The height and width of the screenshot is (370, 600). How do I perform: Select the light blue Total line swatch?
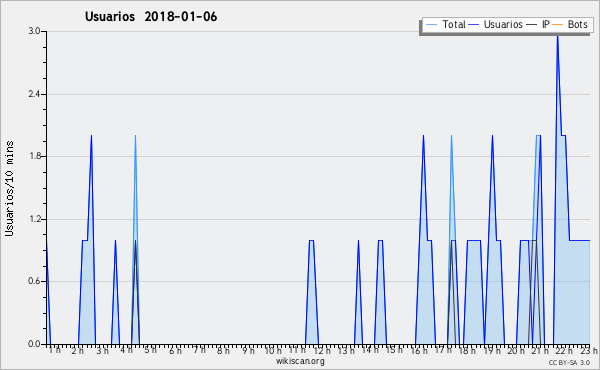click(431, 25)
